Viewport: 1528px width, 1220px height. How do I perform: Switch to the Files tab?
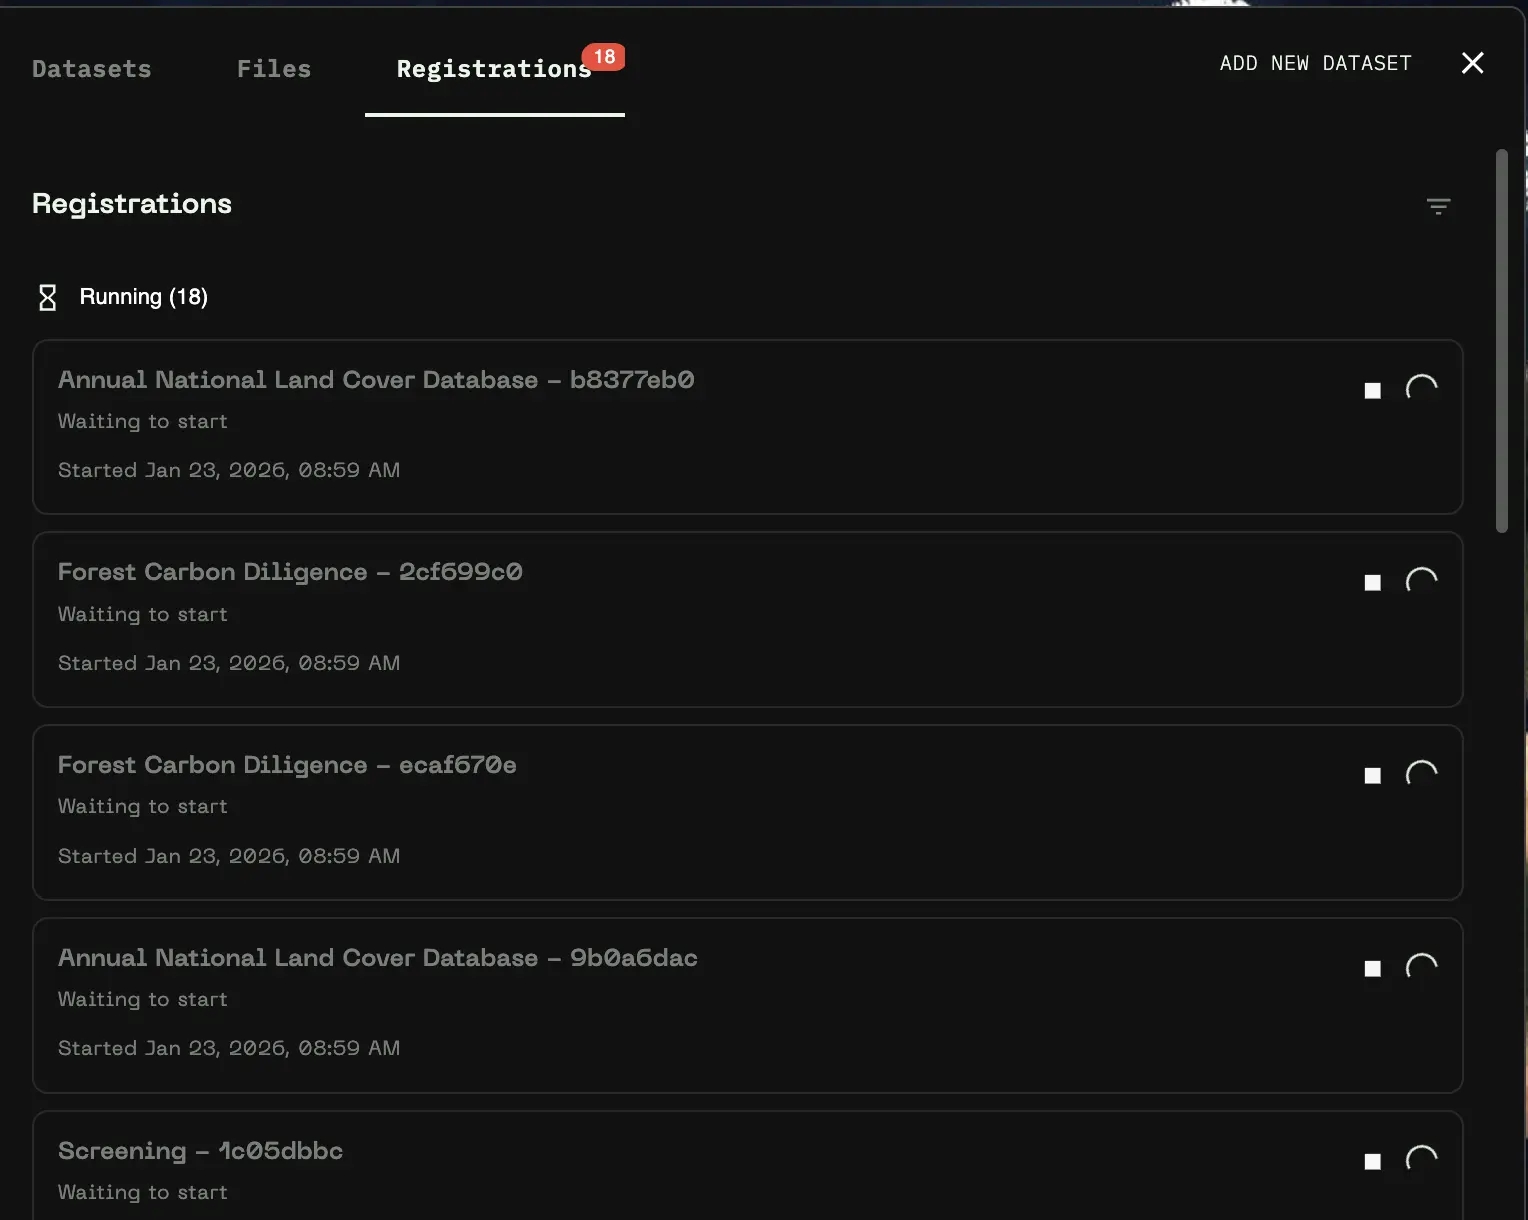coord(274,69)
